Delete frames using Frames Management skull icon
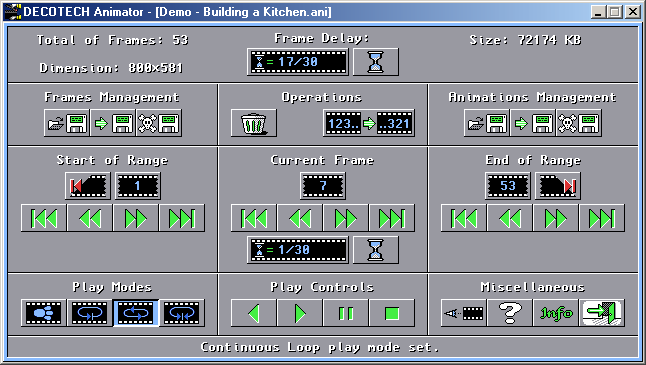646x365 pixels. (x=159, y=123)
